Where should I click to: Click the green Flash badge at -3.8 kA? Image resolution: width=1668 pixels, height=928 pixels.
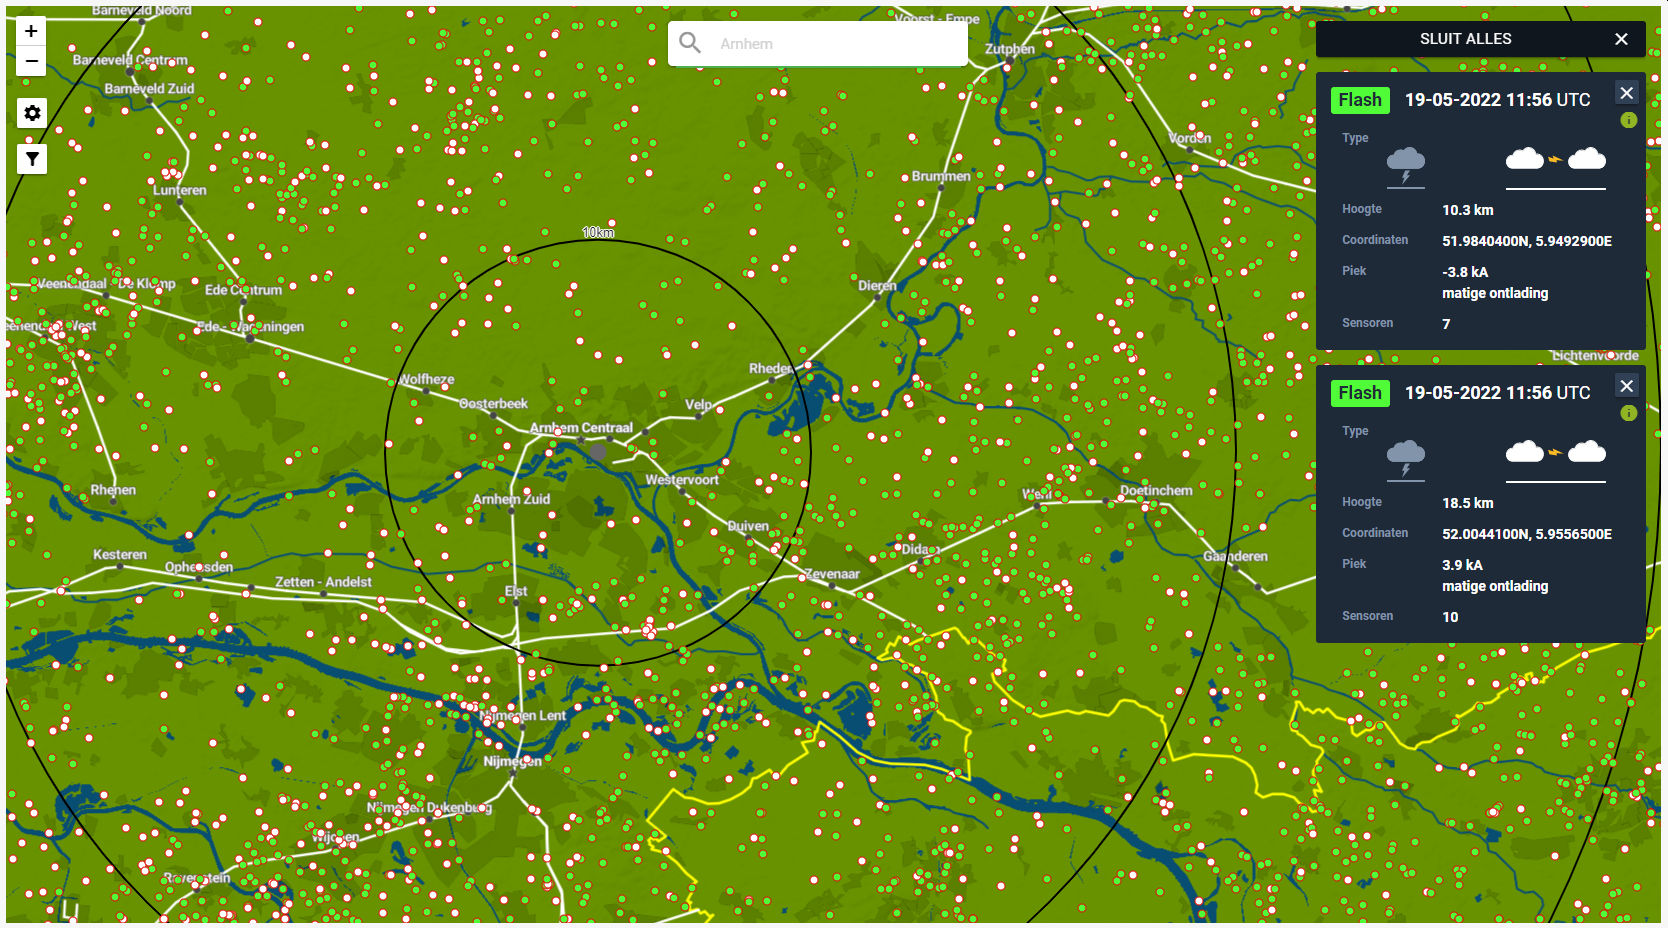click(x=1360, y=100)
